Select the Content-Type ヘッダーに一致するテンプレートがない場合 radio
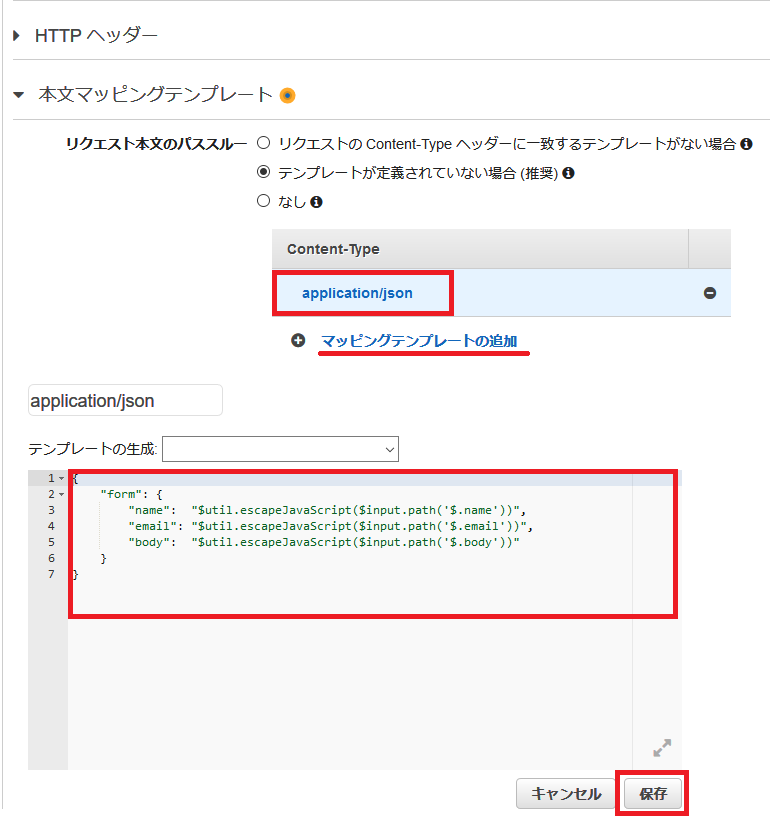Screen dimensions: 770x818 (x=264, y=143)
